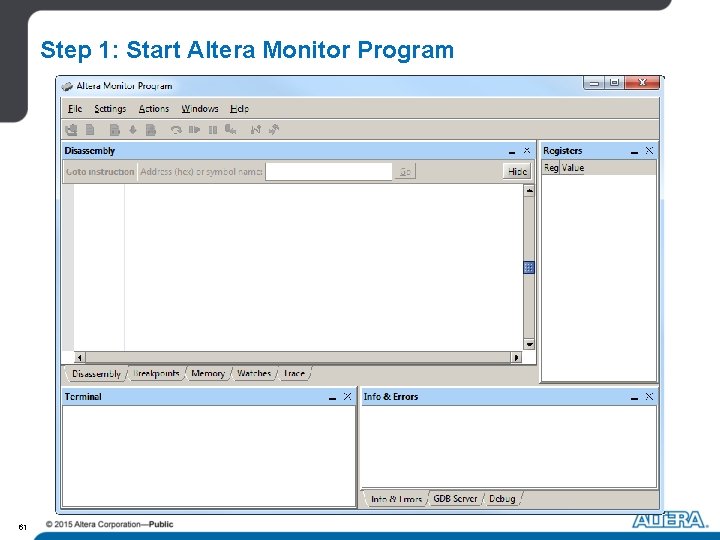Viewport: 720px width, 540px height.
Task: Open the File menu
Action: click(75, 109)
